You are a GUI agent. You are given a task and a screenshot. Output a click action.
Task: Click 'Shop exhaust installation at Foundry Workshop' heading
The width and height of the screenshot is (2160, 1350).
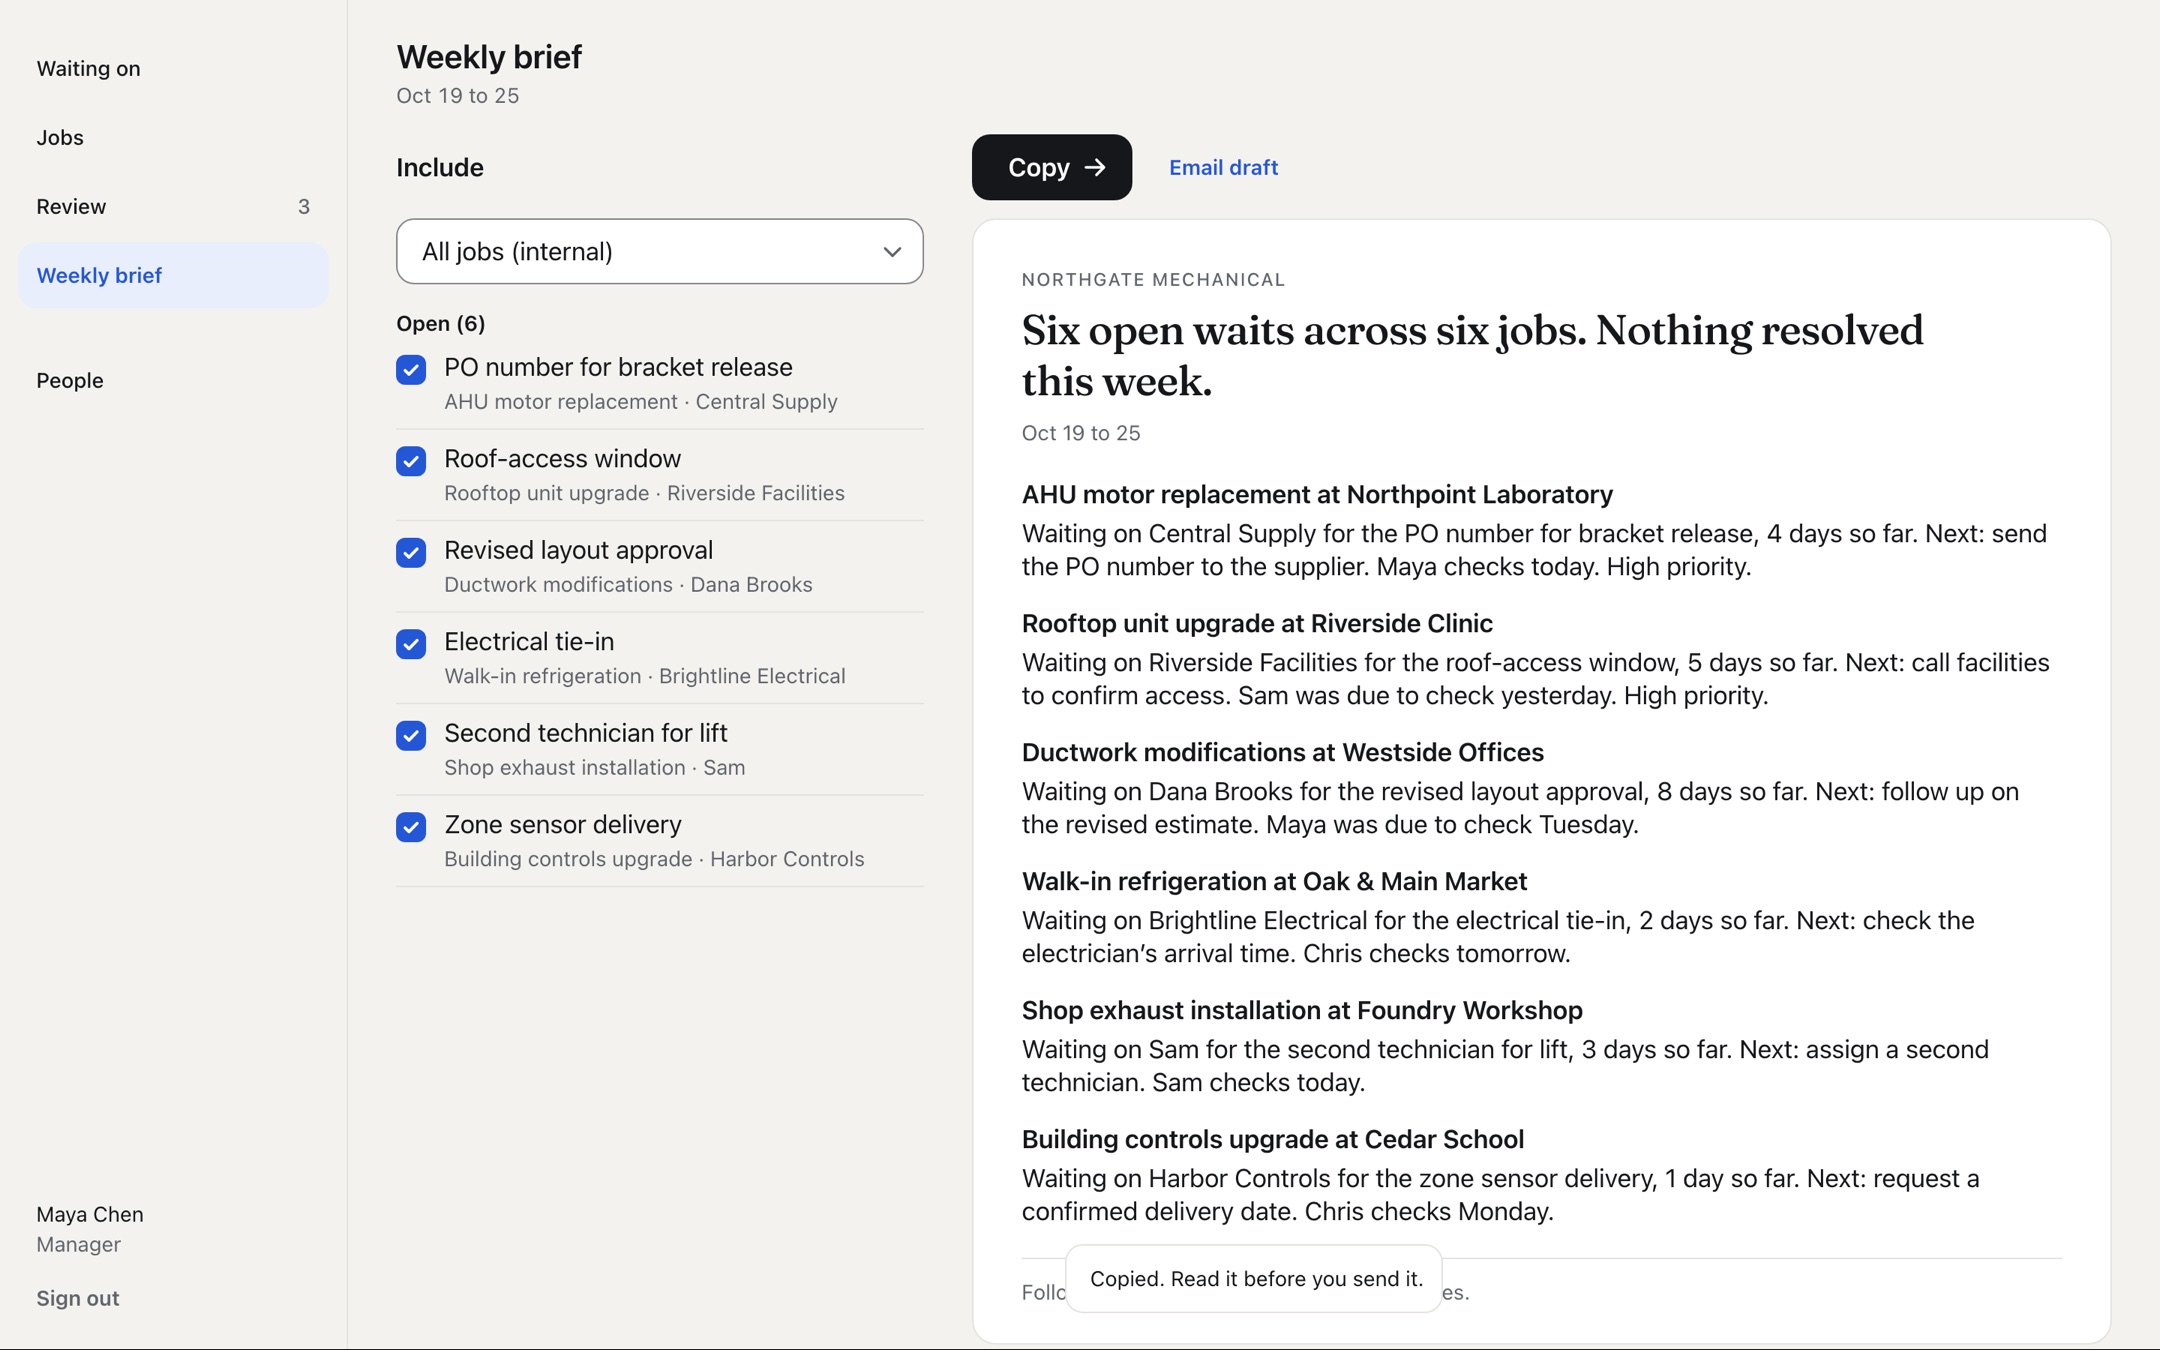(1302, 1010)
